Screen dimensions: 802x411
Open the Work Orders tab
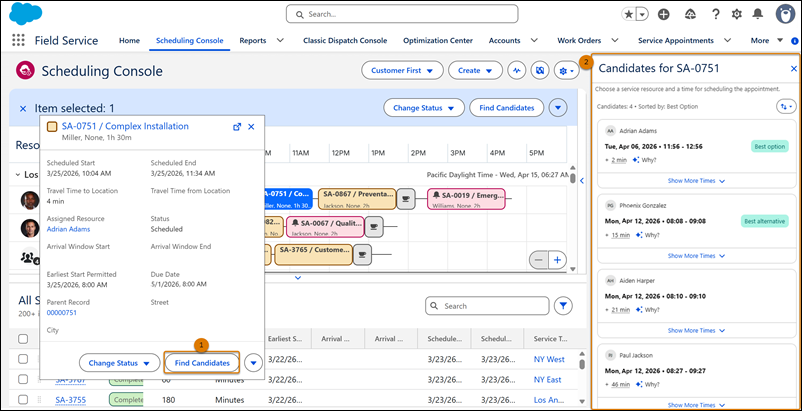click(580, 40)
